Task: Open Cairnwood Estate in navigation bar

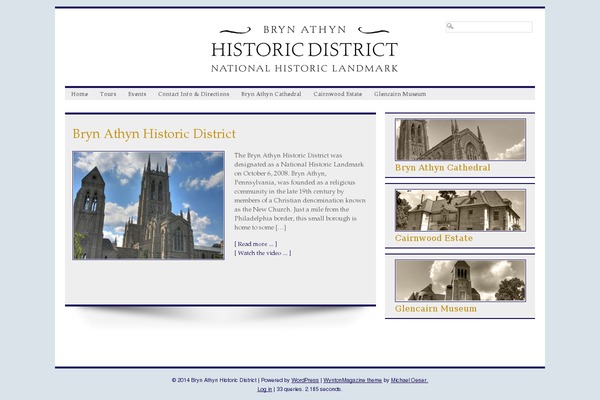Action: [x=338, y=94]
